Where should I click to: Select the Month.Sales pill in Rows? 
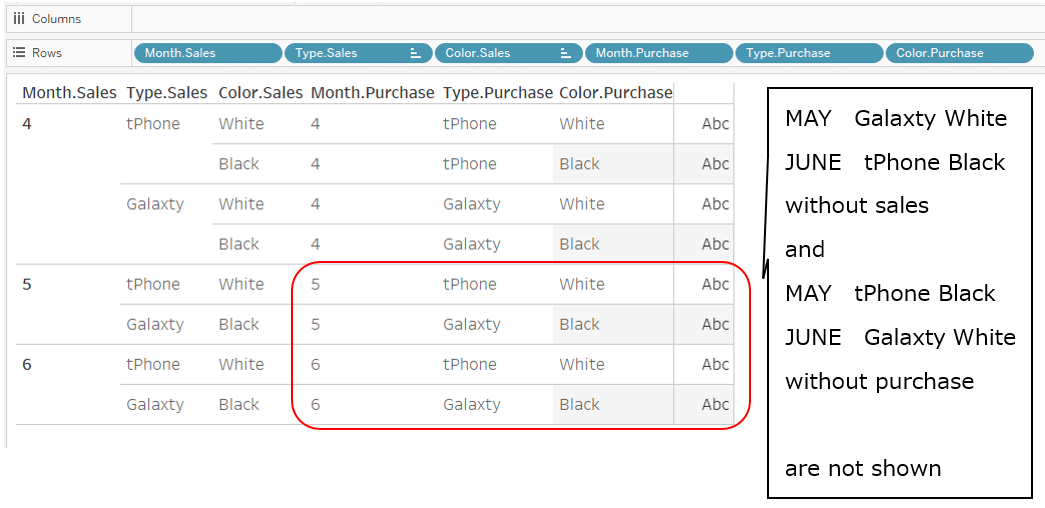coord(208,53)
